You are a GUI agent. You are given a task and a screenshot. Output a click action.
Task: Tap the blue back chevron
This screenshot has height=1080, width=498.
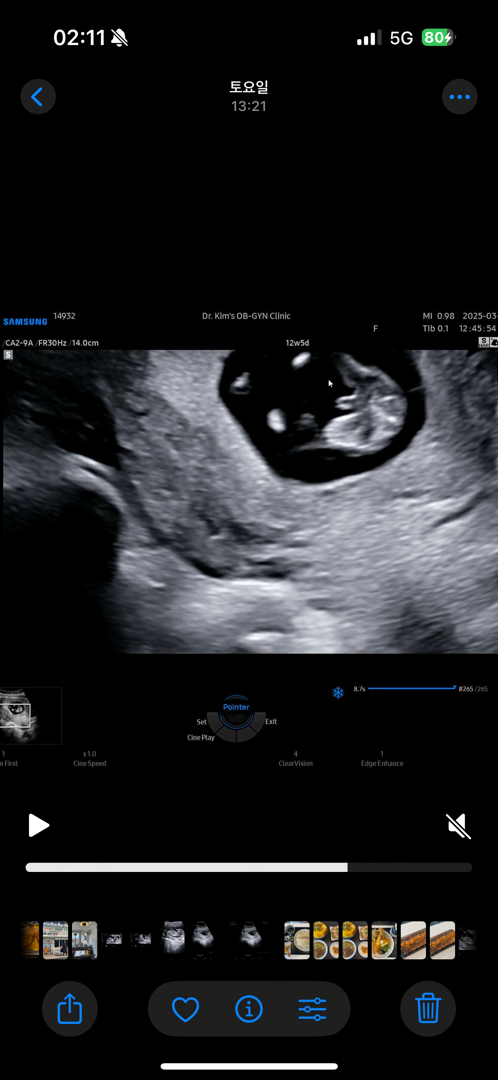[38, 96]
